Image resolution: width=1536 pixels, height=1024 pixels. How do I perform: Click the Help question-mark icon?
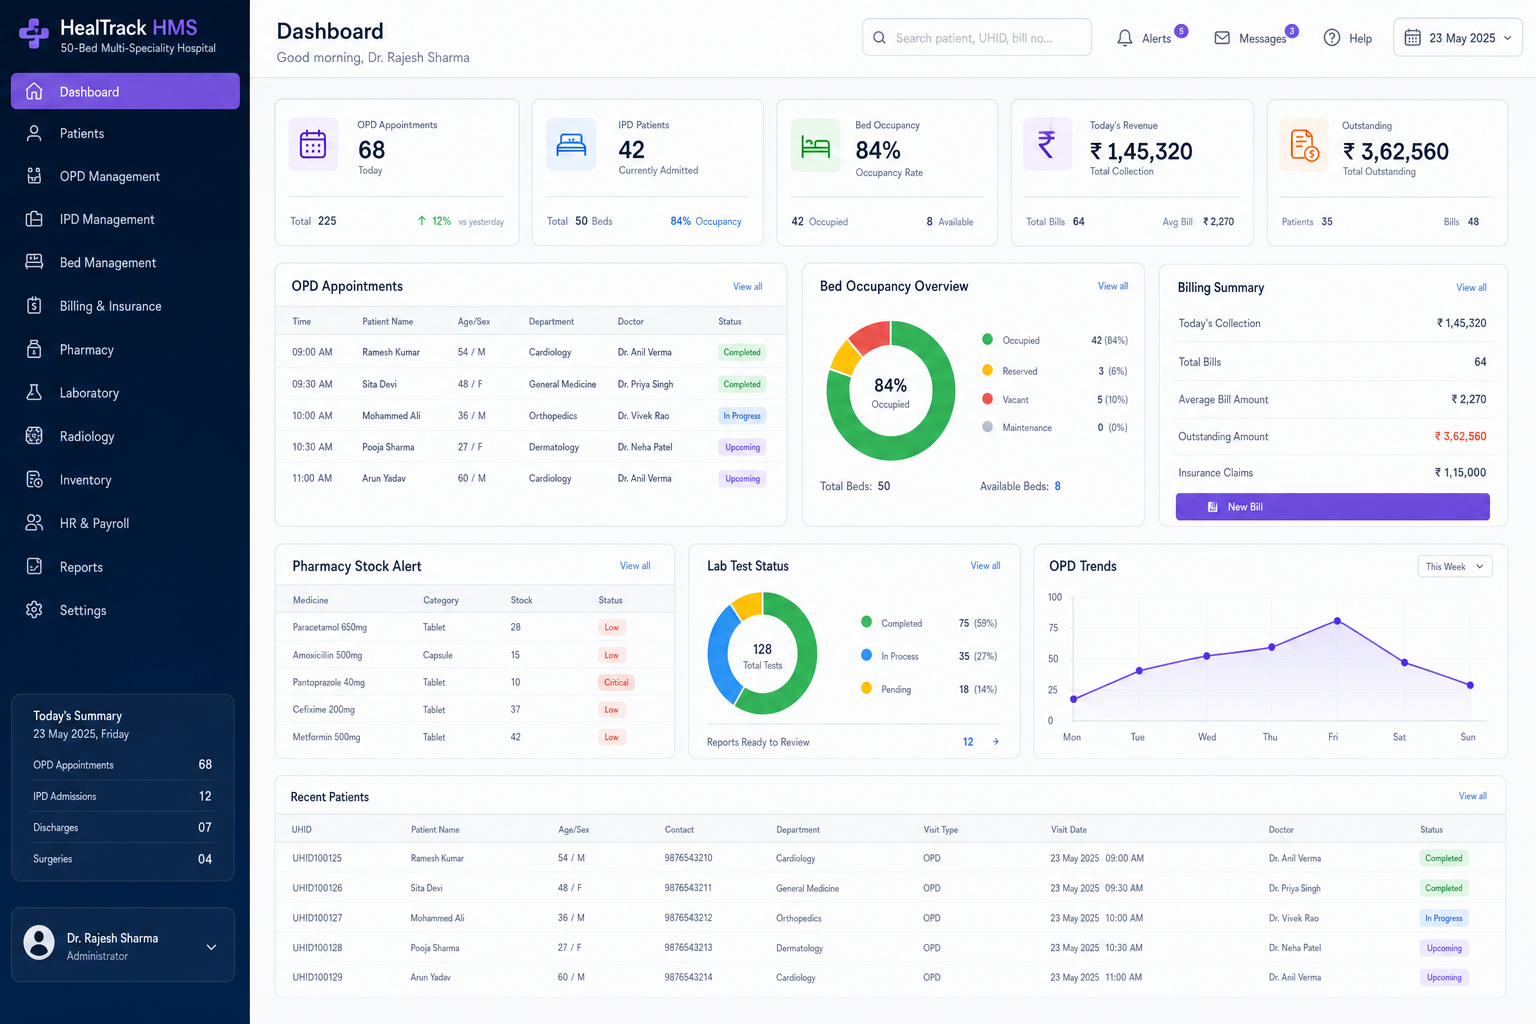(1332, 38)
